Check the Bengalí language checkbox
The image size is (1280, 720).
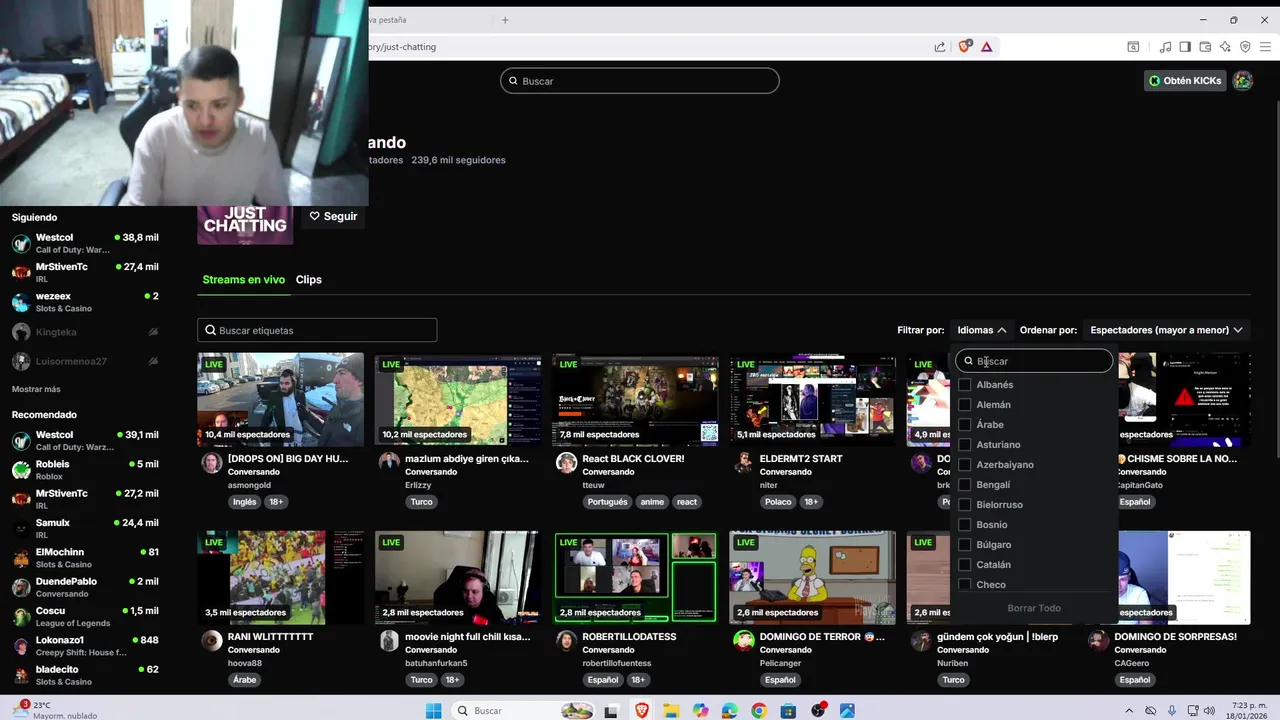point(965,485)
